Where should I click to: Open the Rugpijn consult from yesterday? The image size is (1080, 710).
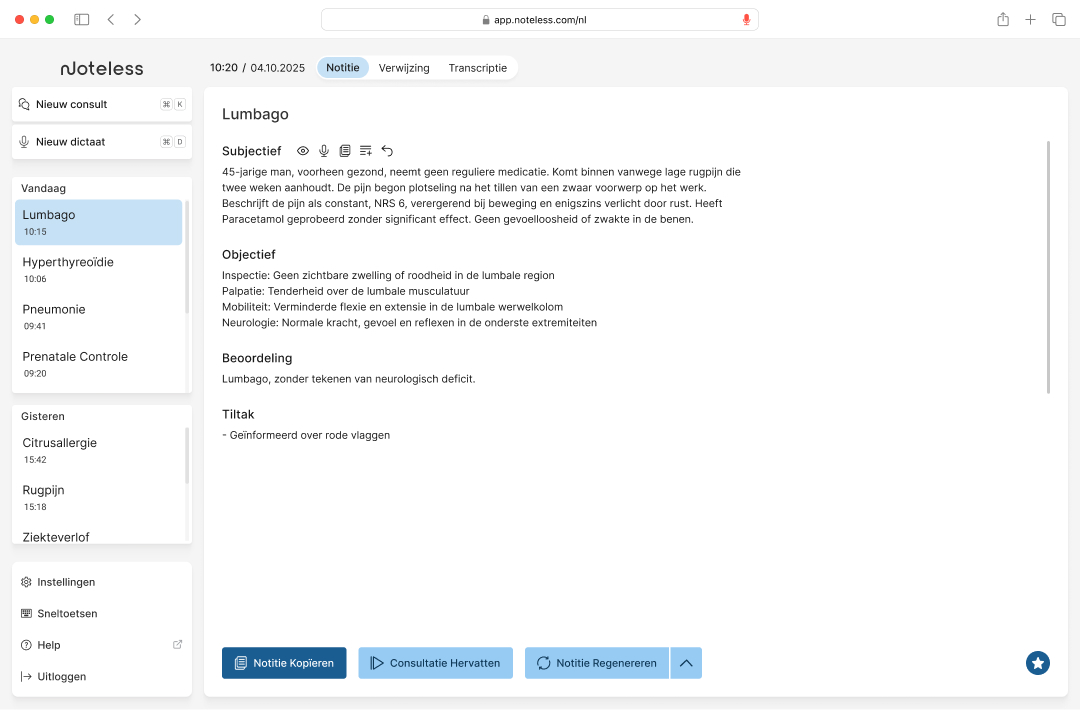pos(98,498)
